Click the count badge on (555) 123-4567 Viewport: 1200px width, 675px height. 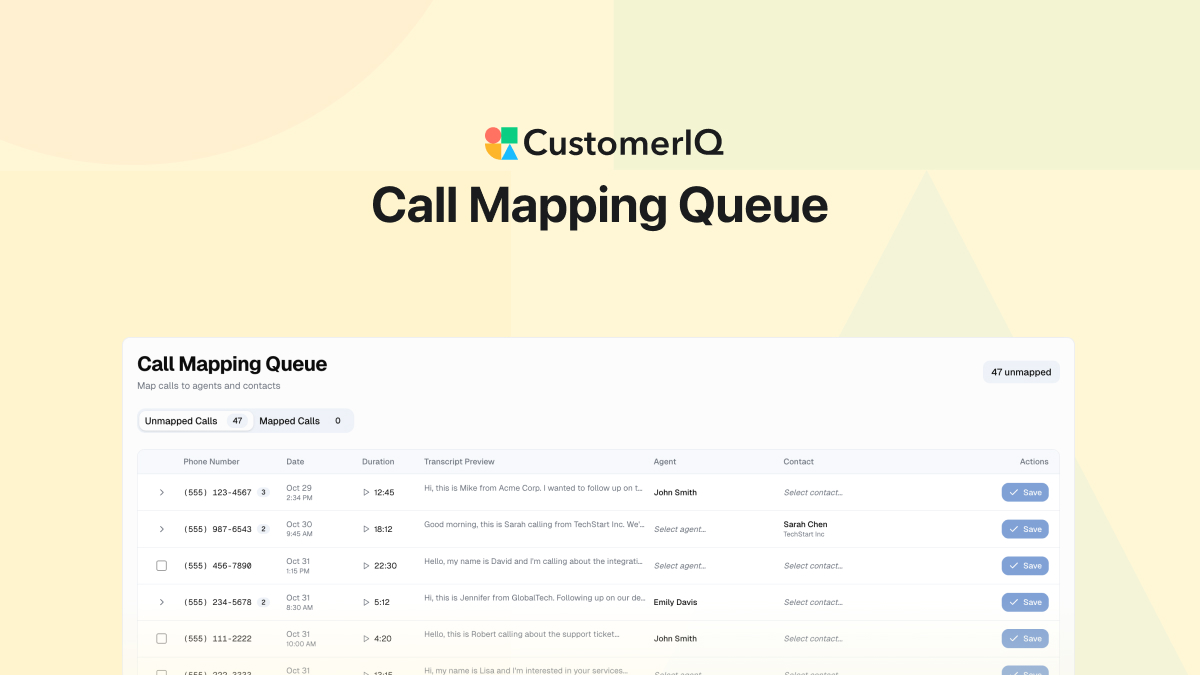tap(263, 492)
